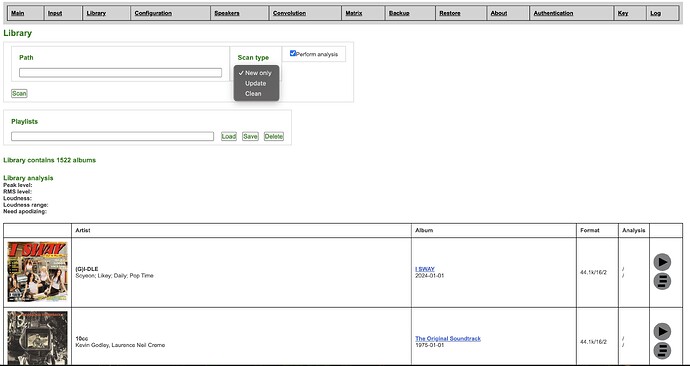
Task: Click the (G)I-DLE artist name
Action: coord(87,269)
